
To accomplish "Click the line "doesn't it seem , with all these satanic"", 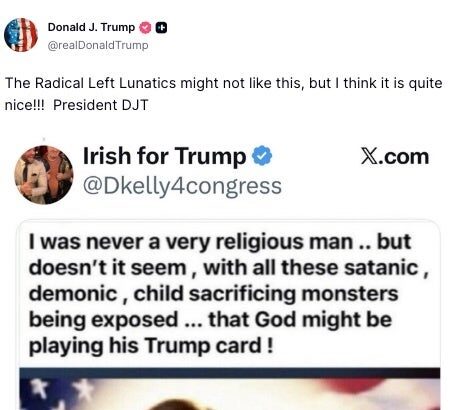I will [229, 268].
